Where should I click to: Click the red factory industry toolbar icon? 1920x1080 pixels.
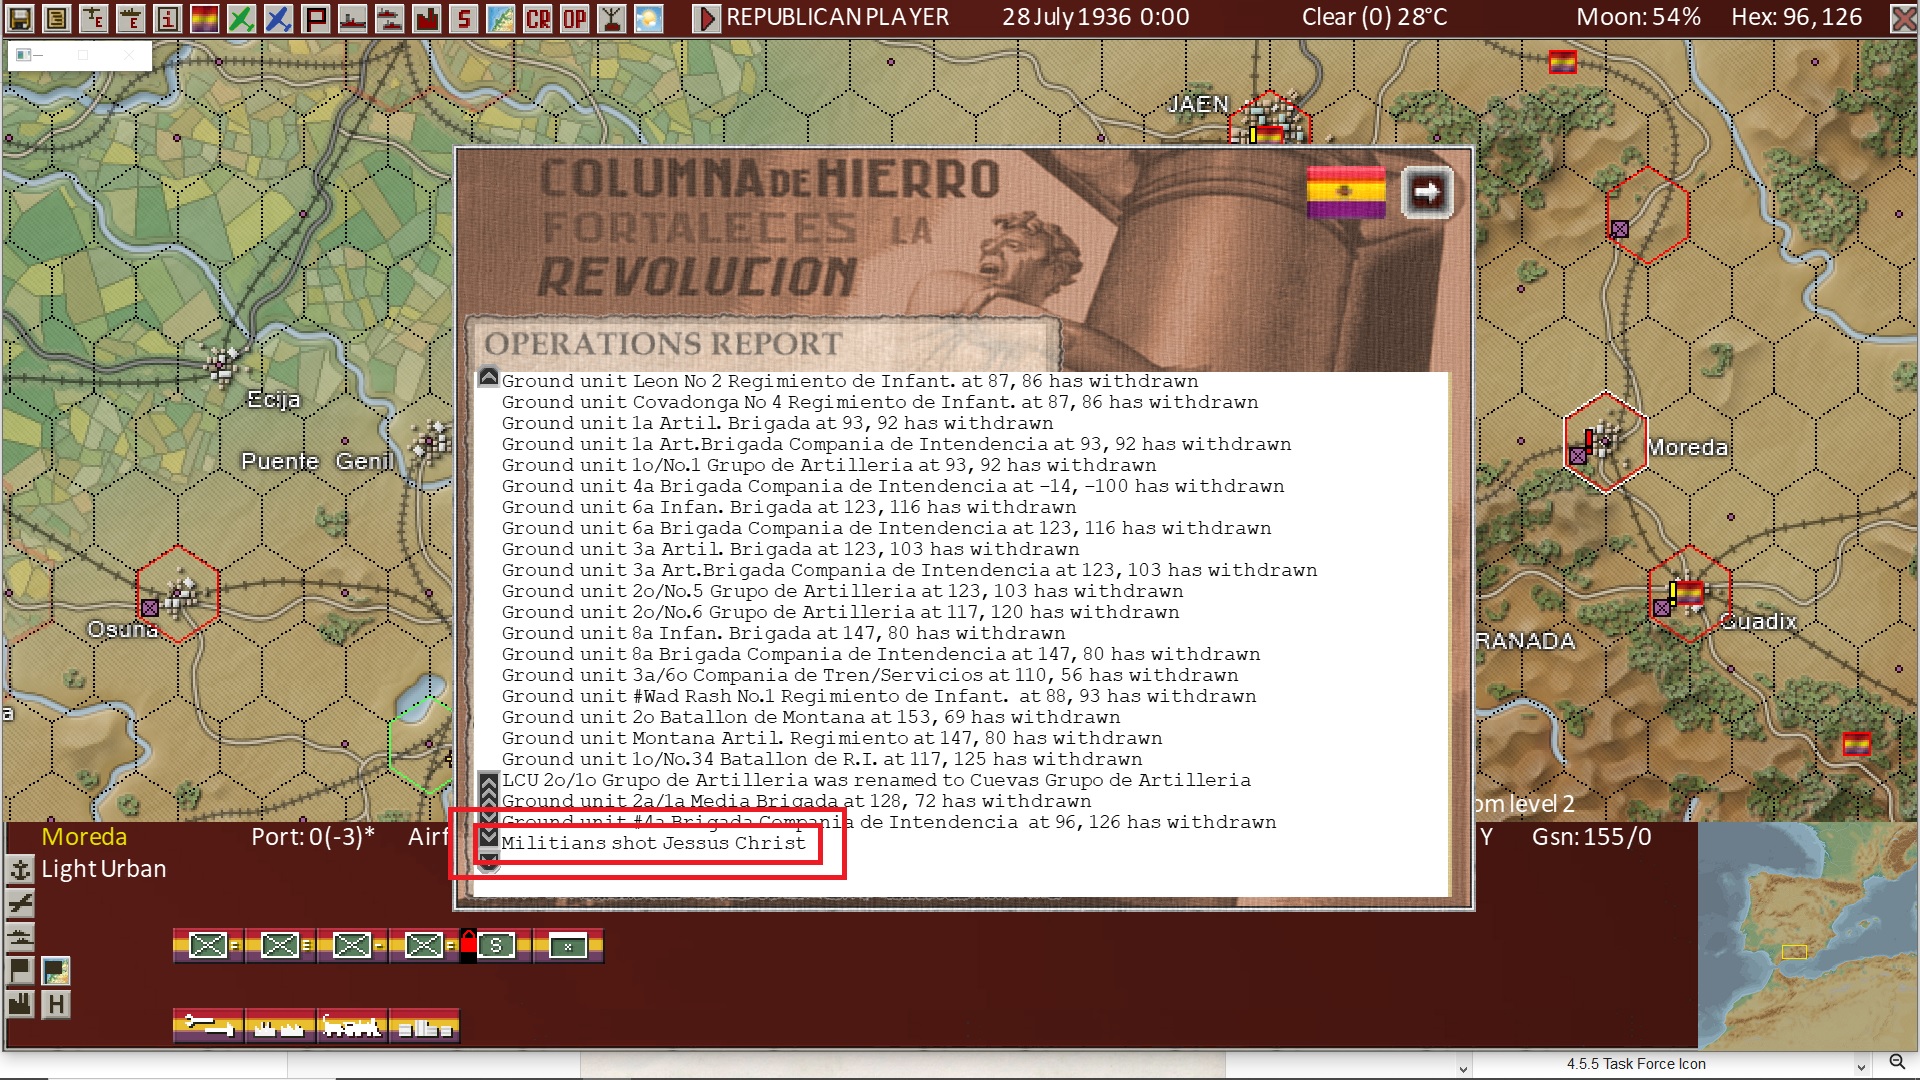click(427, 18)
